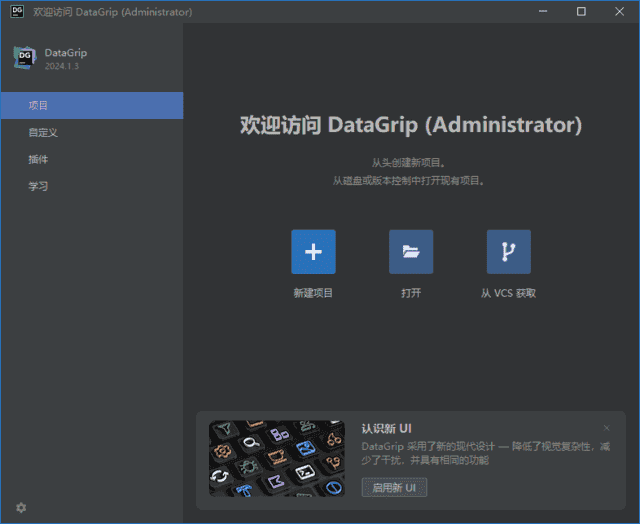This screenshot has width=640, height=524.
Task: Click the 从 VCS 获取 text label
Action: [508, 293]
